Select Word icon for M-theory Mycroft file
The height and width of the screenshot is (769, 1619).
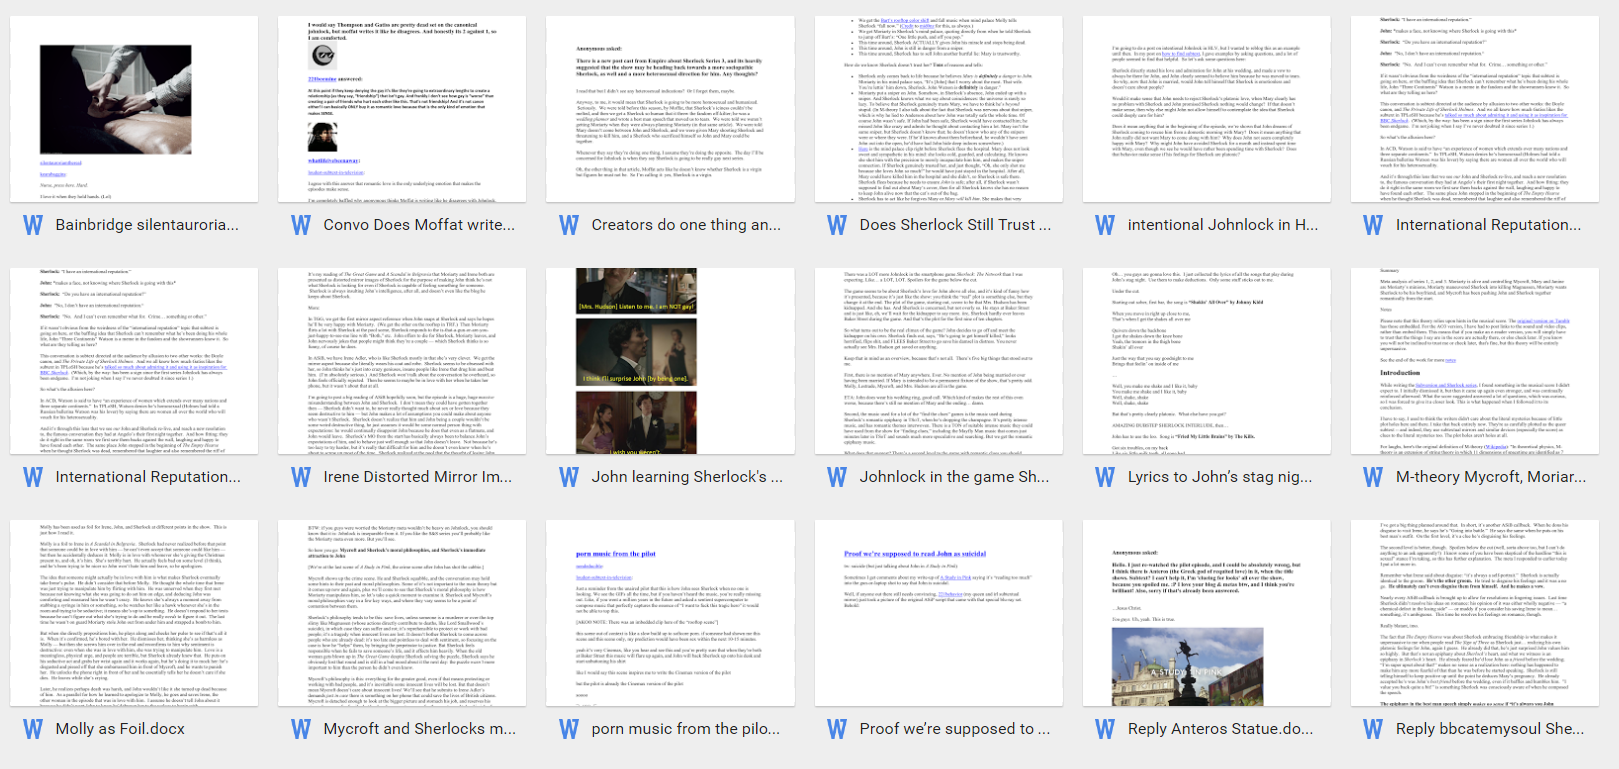[x=1373, y=477]
